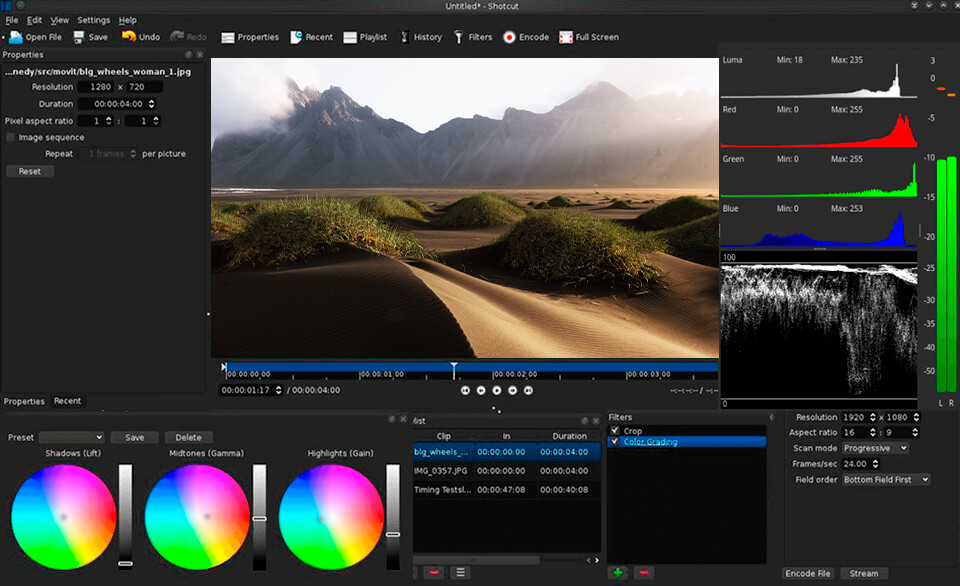This screenshot has width=960, height=586.
Task: Open the Scan mode dropdown
Action: (x=875, y=448)
